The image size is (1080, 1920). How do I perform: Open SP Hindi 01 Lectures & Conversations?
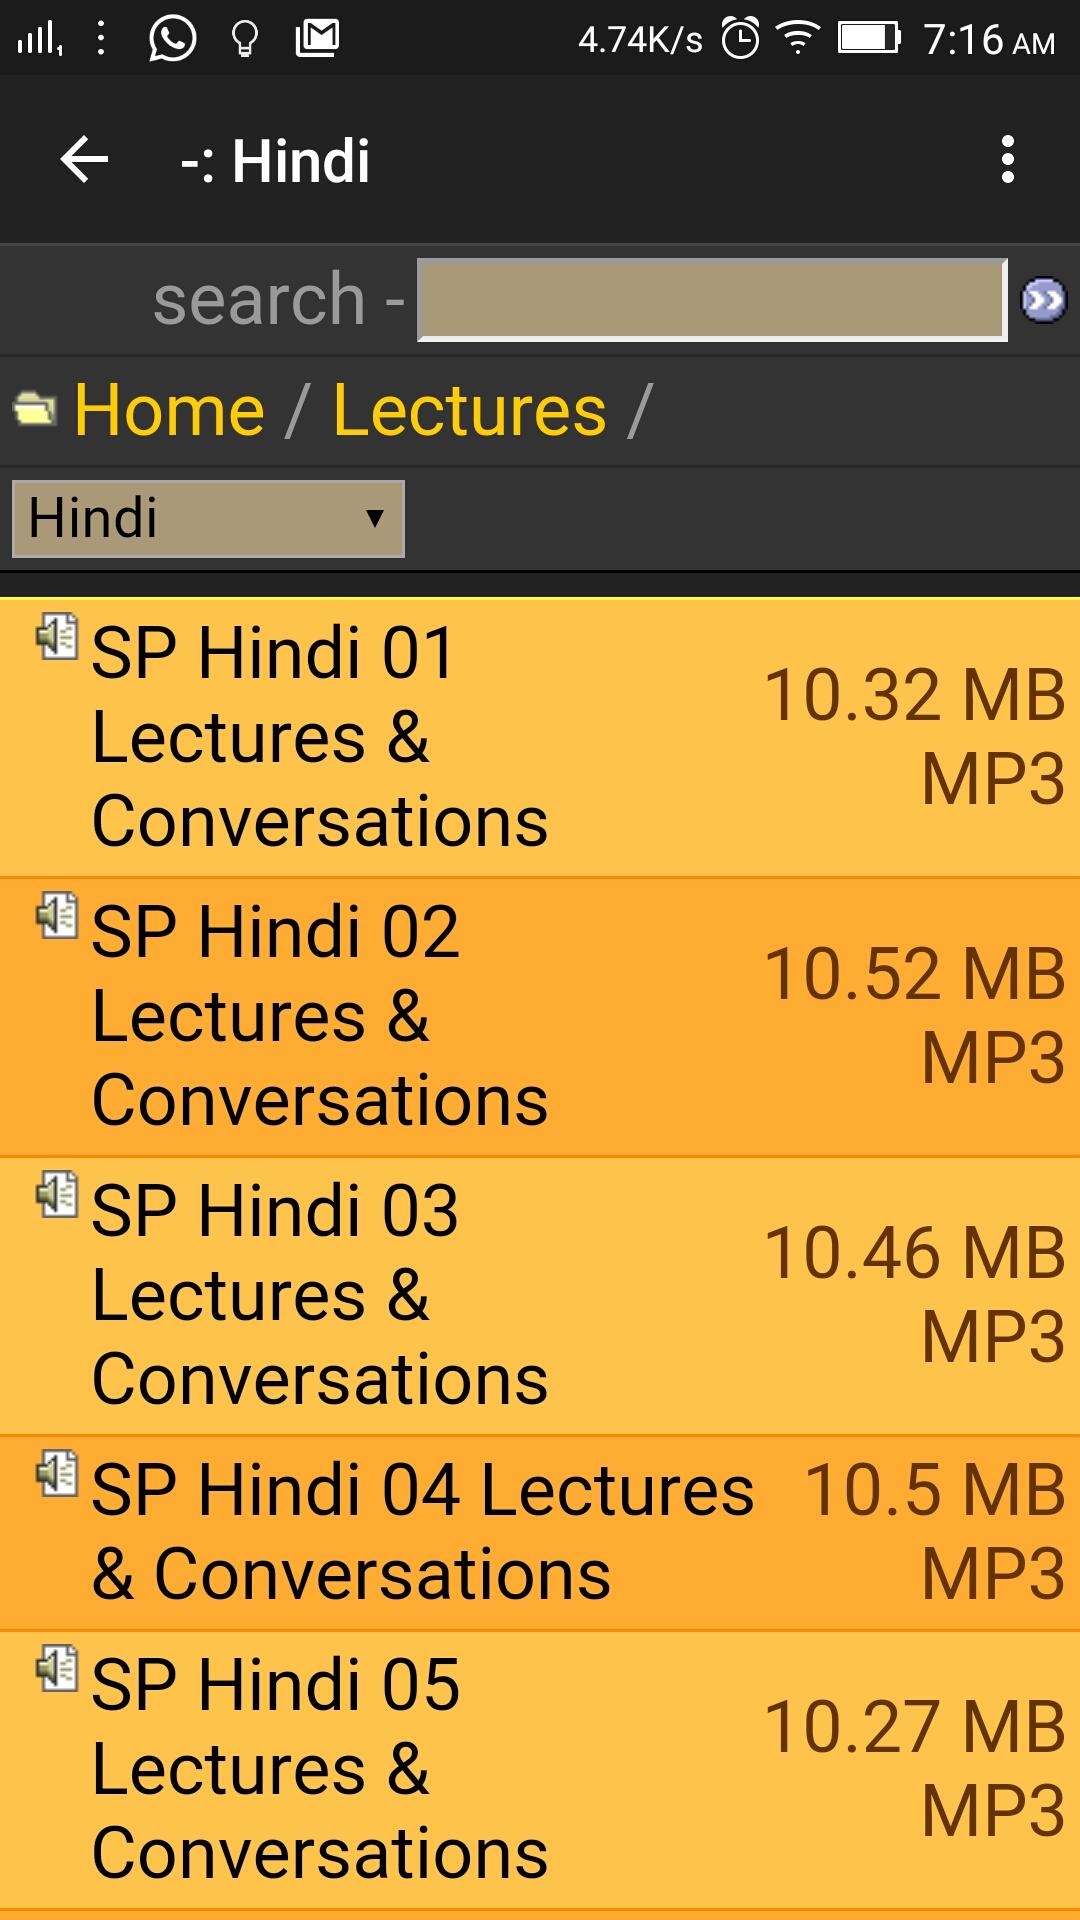coord(320,737)
